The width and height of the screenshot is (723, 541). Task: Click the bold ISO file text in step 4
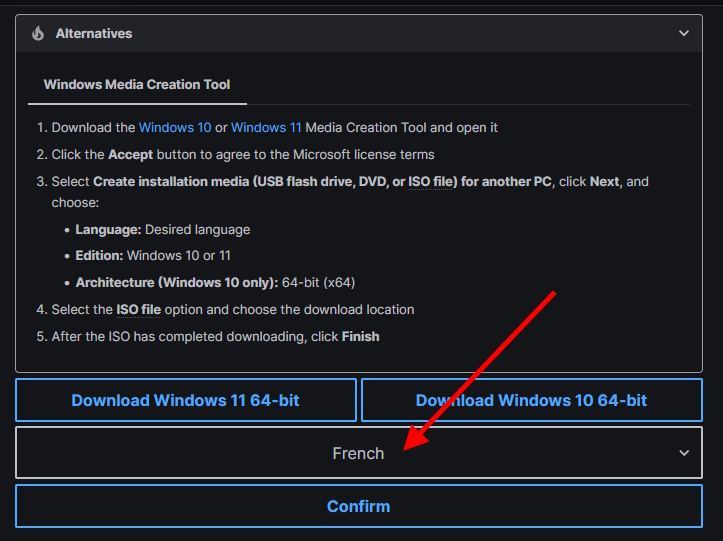pos(138,310)
